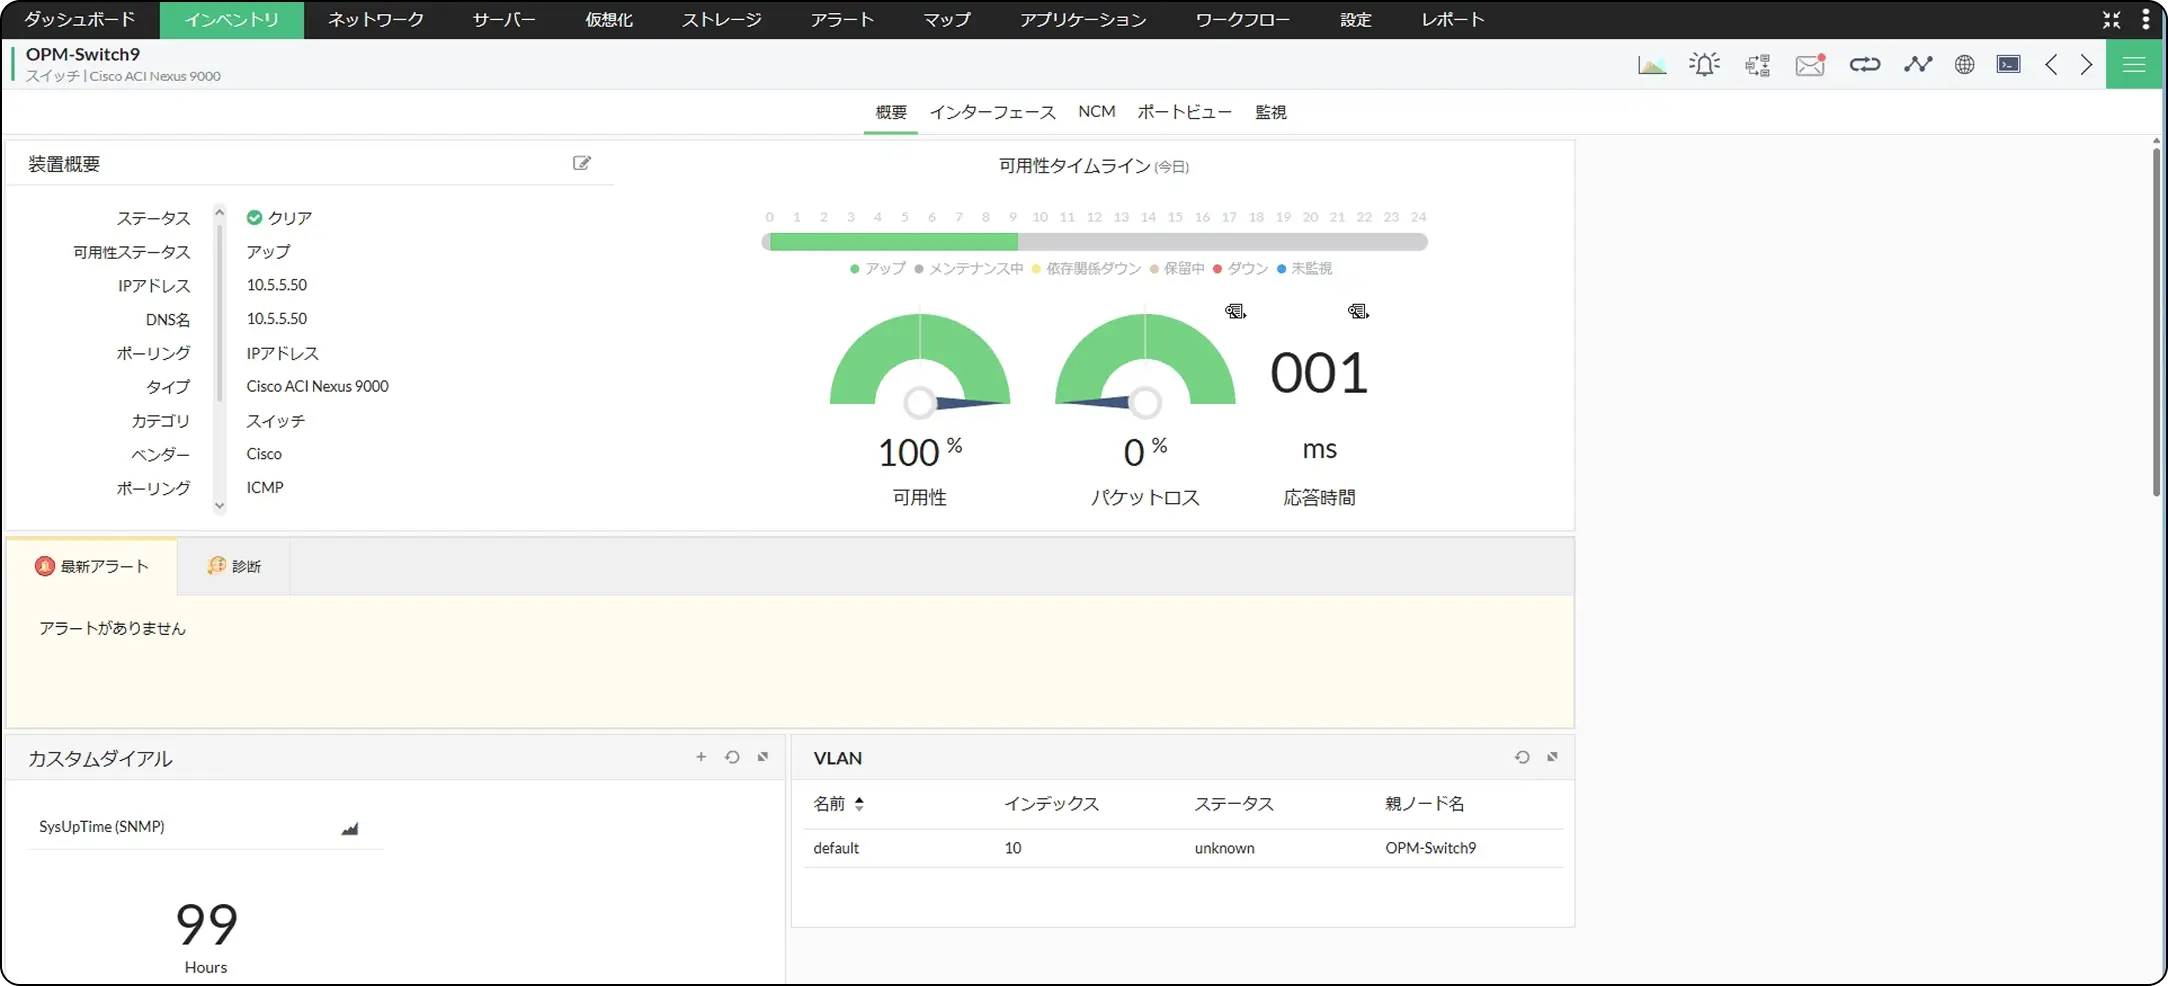The image size is (2168, 986).
Task: Open the green hamburger menu
Action: click(2134, 65)
